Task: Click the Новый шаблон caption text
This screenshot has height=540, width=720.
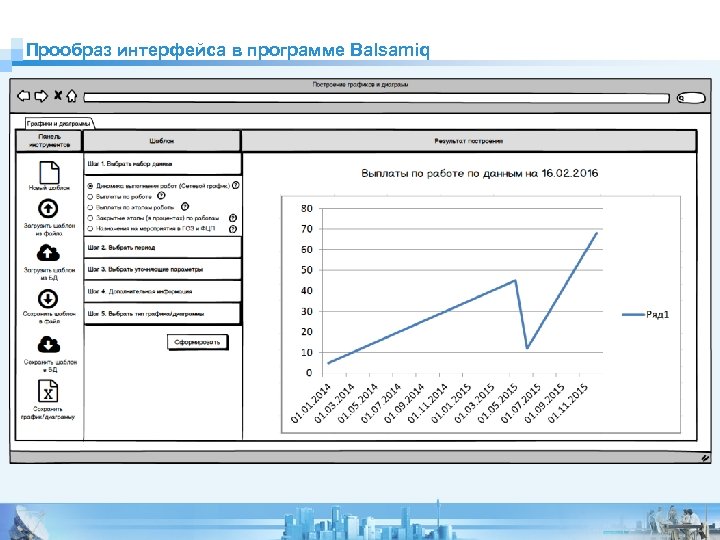Action: point(49,188)
